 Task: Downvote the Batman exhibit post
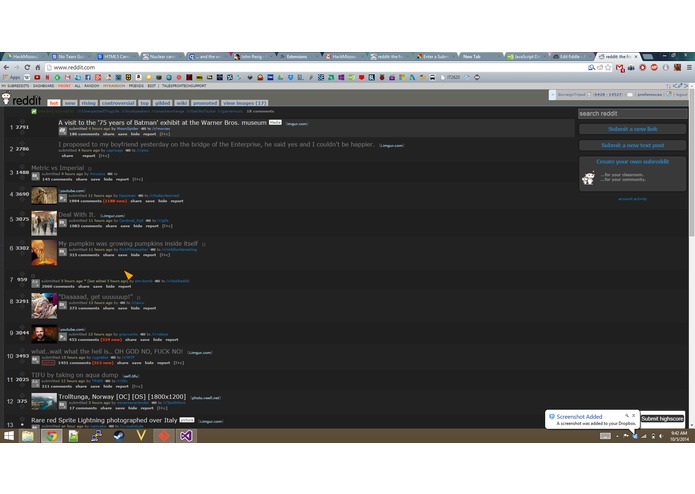pos(22,132)
